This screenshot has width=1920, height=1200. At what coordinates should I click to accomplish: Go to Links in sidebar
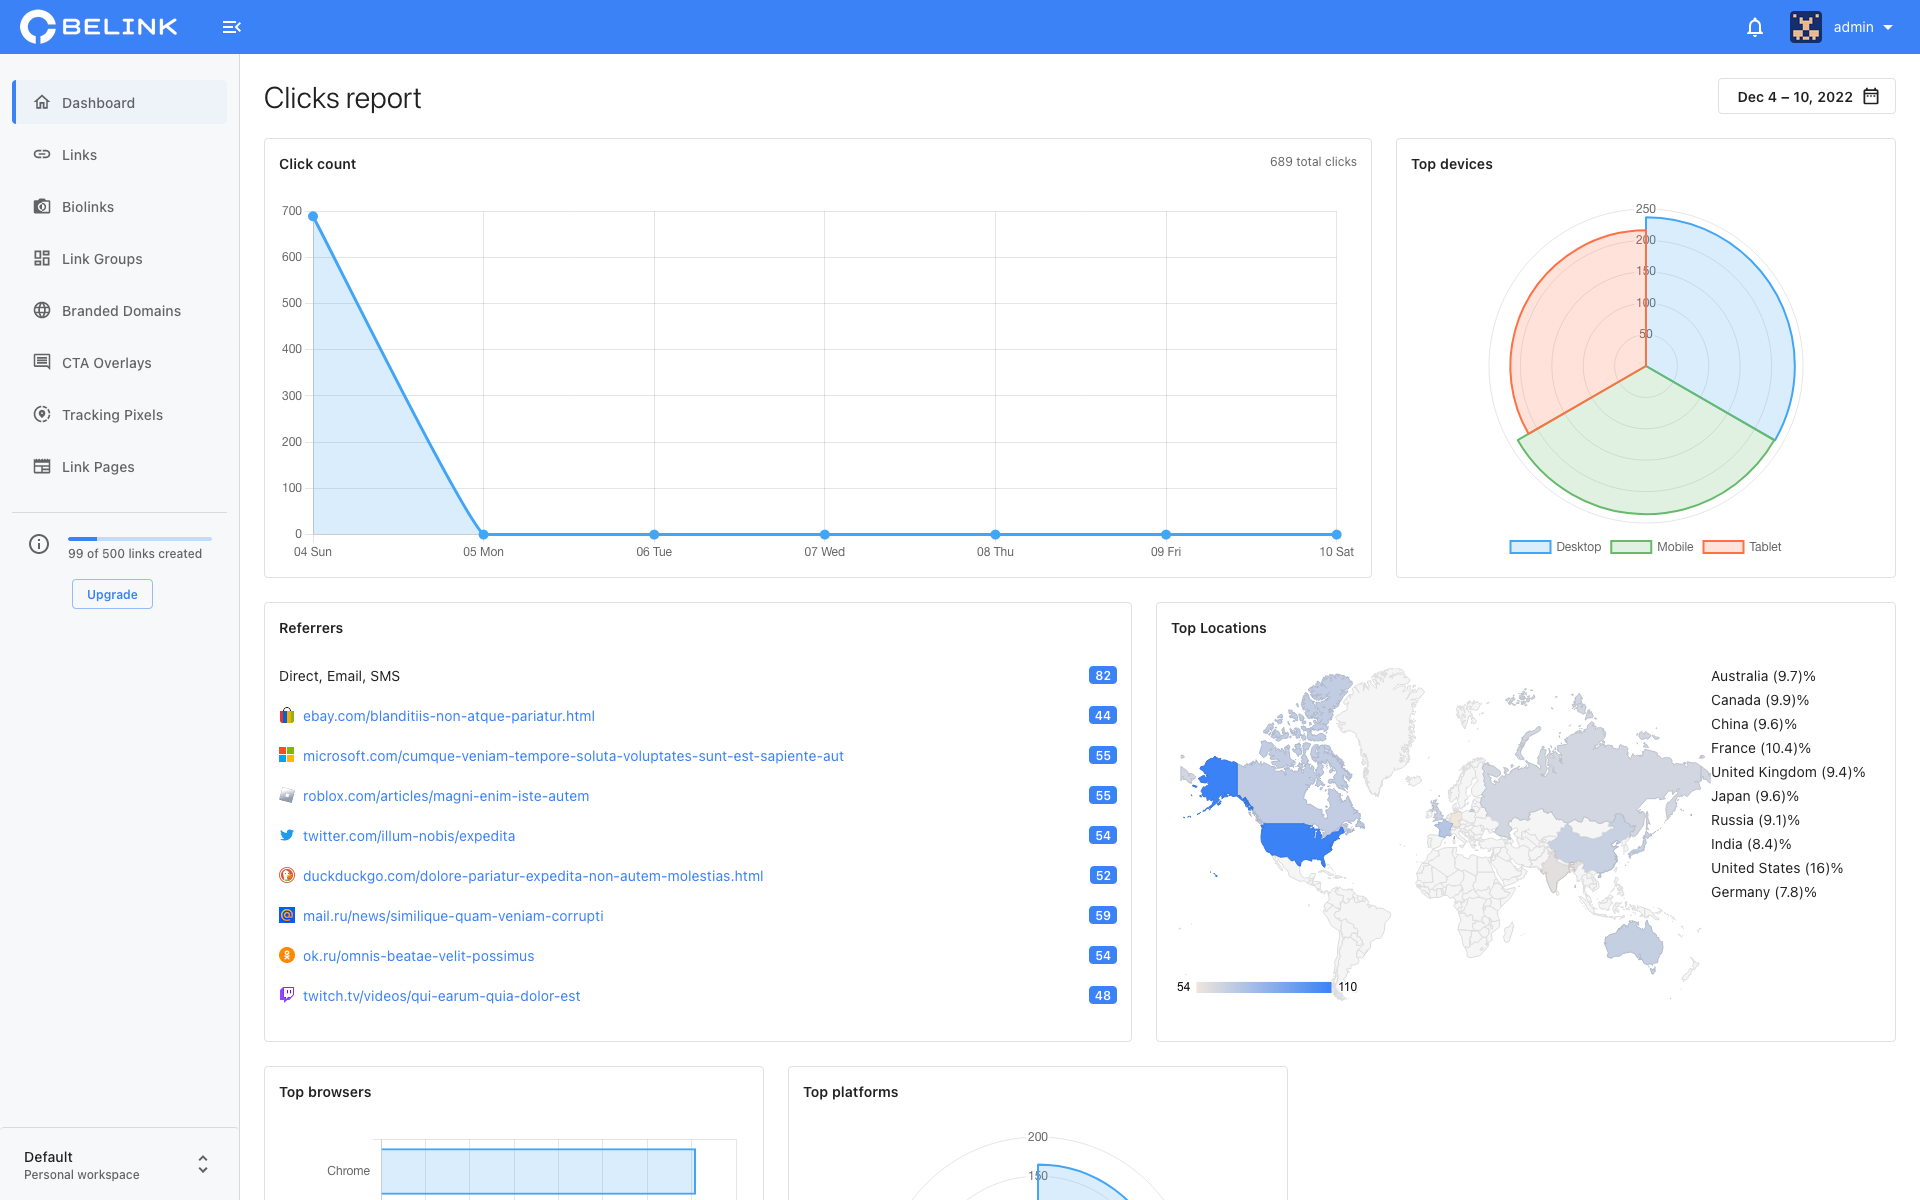tap(80, 155)
